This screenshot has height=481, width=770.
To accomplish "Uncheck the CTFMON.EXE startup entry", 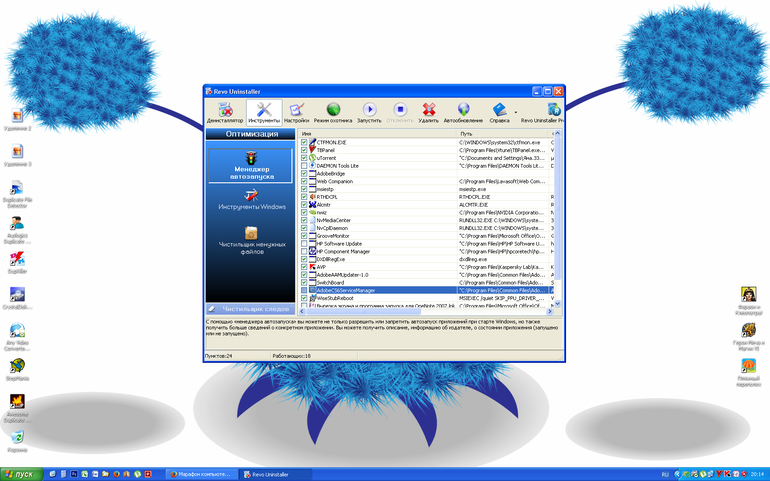I will point(304,142).
